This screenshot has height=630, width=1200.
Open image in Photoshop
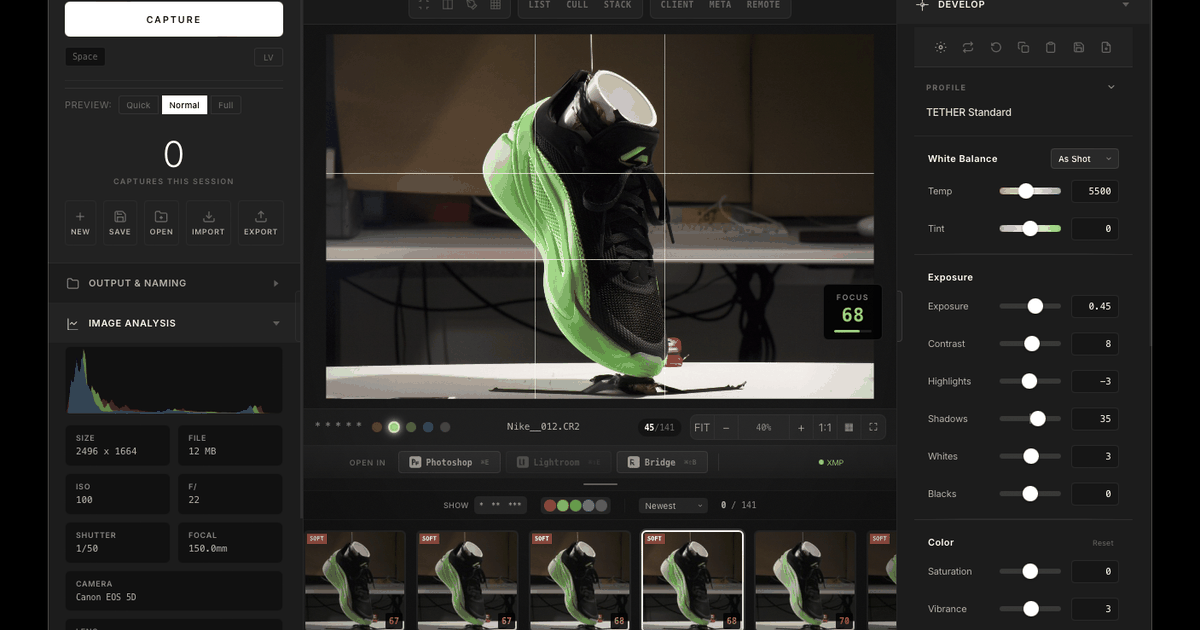point(448,462)
